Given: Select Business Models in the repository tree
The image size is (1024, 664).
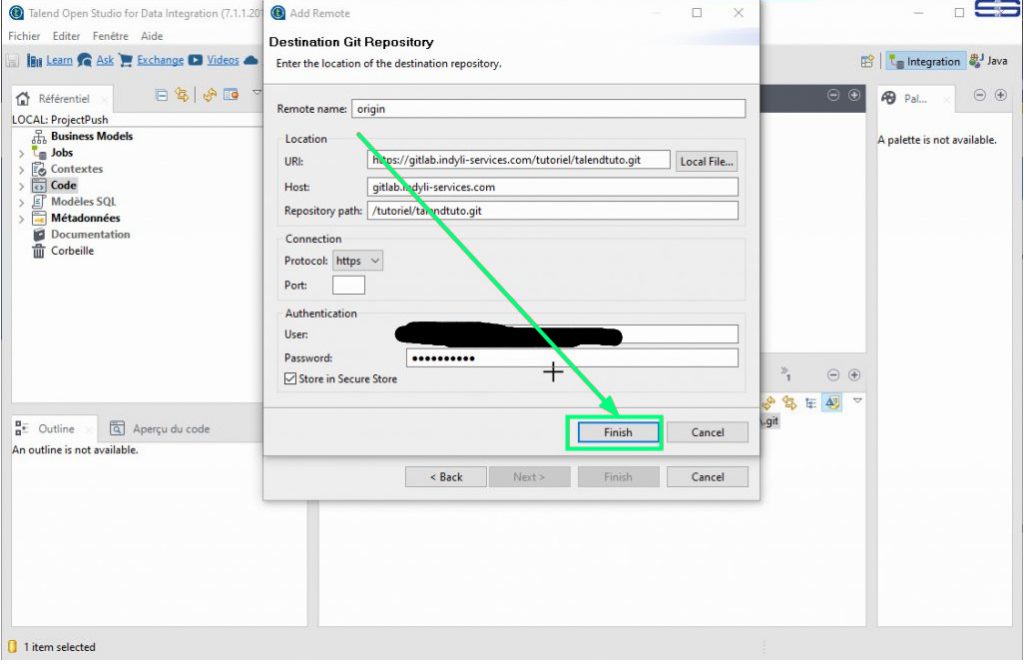Looking at the screenshot, I should (x=91, y=136).
